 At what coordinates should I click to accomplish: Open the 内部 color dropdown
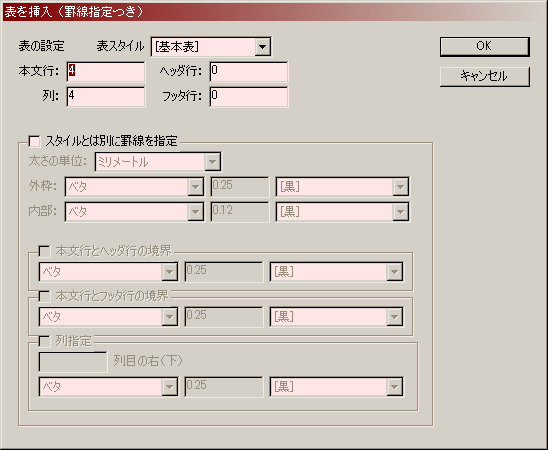pyautogui.click(x=342, y=212)
